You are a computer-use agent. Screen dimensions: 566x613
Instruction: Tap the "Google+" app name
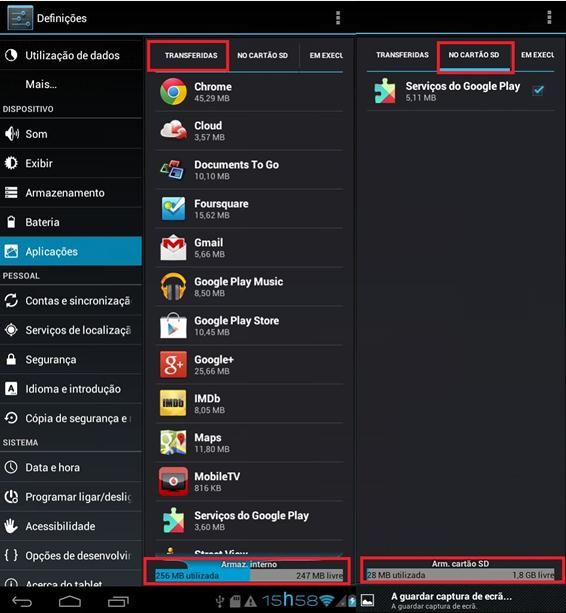(214, 359)
